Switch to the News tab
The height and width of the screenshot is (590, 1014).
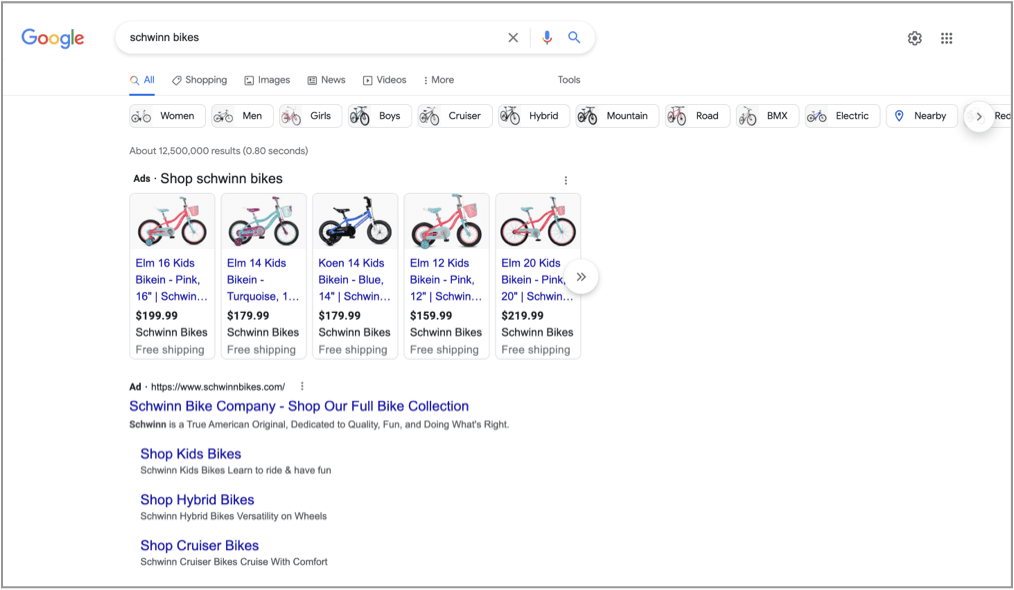[327, 80]
